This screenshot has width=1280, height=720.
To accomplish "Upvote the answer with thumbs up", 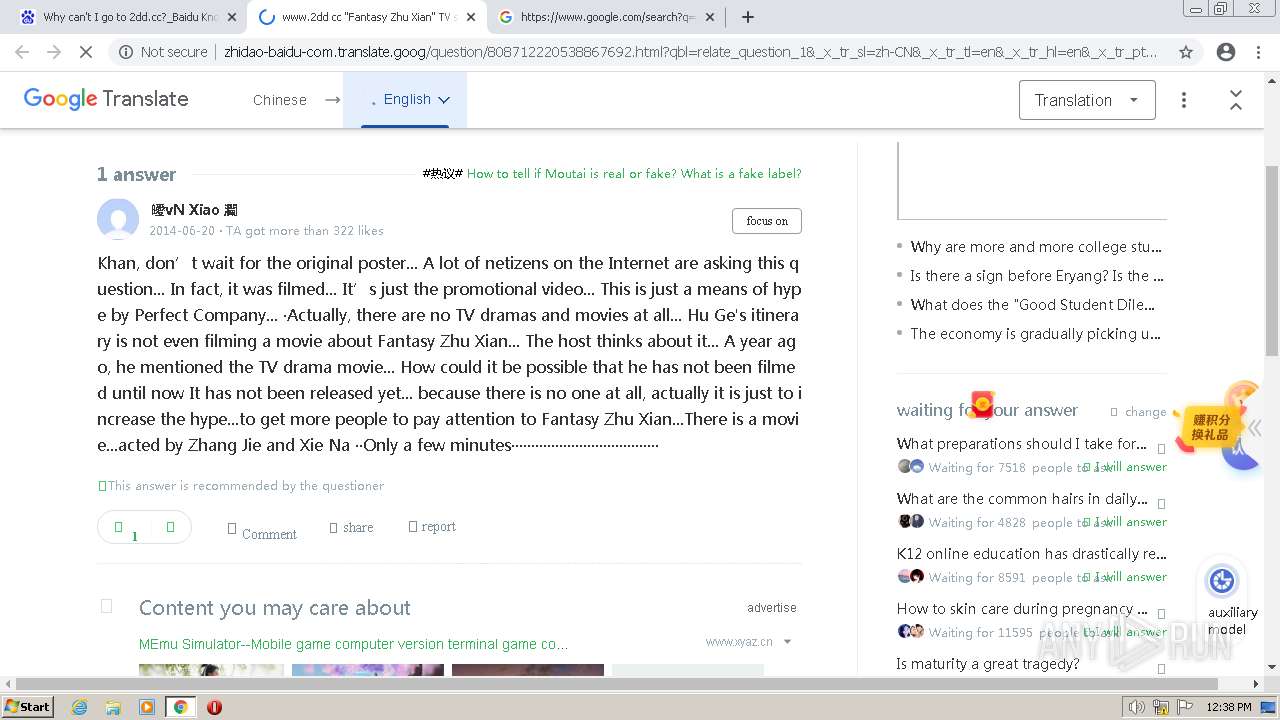I will [x=119, y=527].
